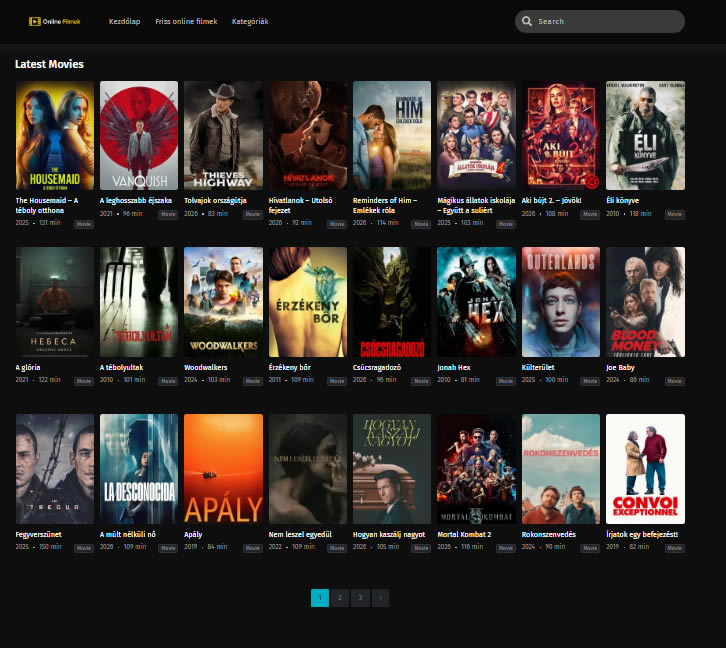This screenshot has height=648, width=726.
Task: Open Friss online filmek menu item
Action: click(186, 21)
